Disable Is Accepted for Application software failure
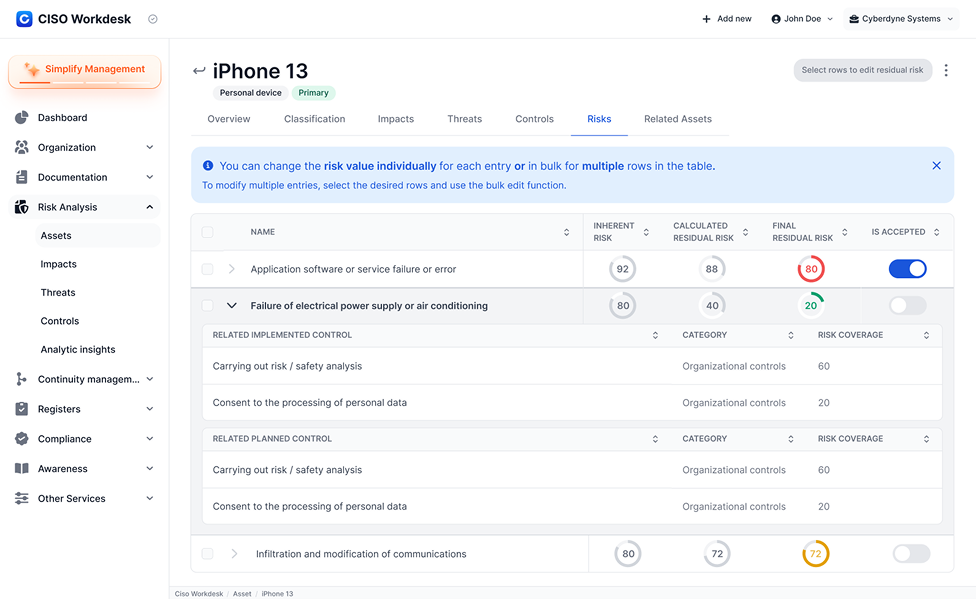Viewport: 976px width, 599px height. click(x=908, y=269)
